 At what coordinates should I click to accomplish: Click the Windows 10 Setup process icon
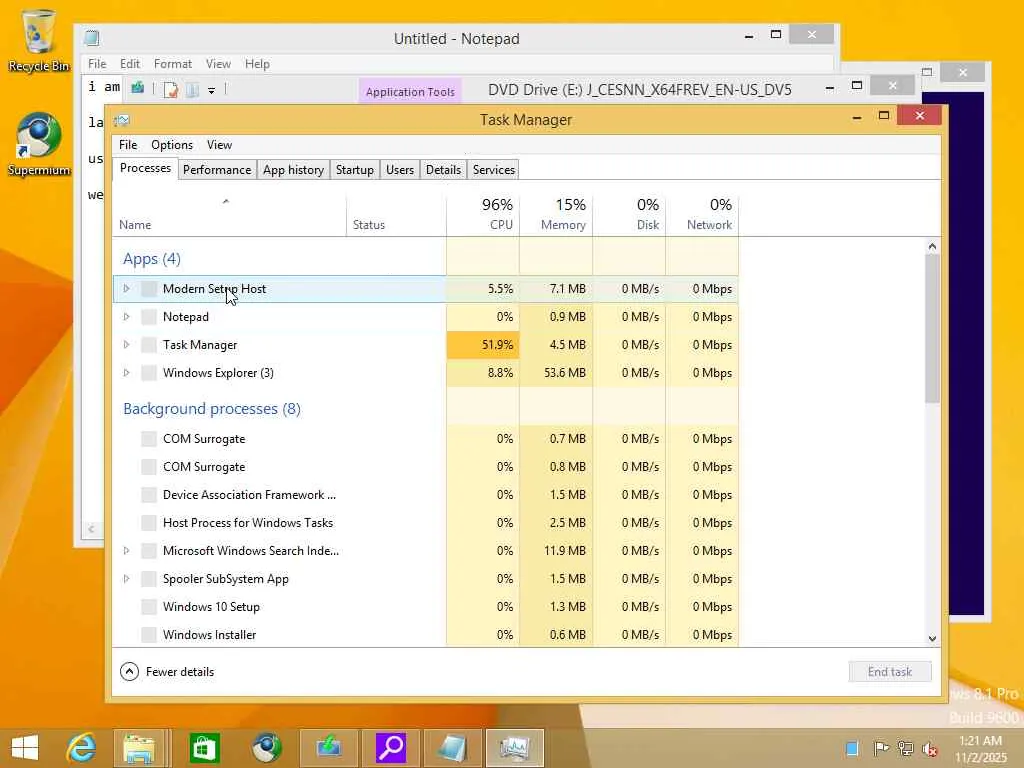149,607
